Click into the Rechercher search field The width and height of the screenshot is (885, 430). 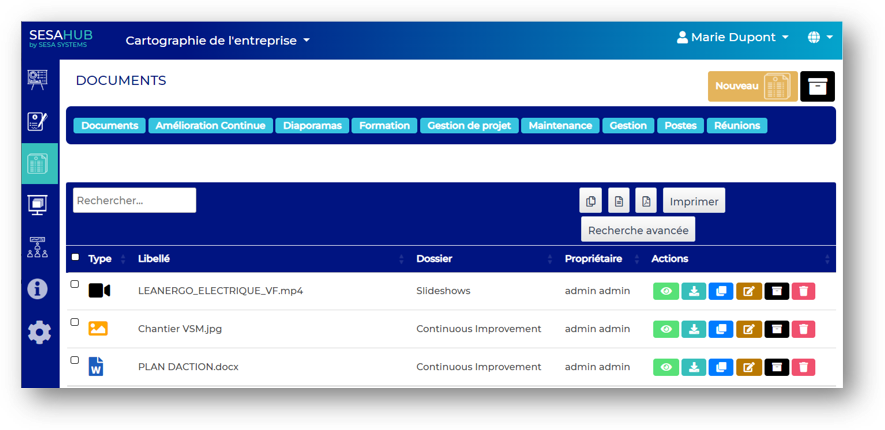(134, 200)
